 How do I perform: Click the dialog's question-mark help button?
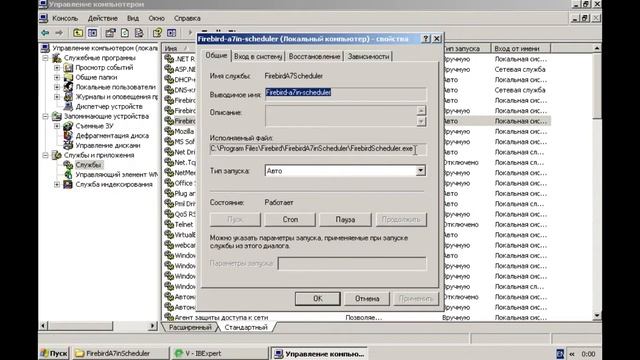click(x=426, y=39)
